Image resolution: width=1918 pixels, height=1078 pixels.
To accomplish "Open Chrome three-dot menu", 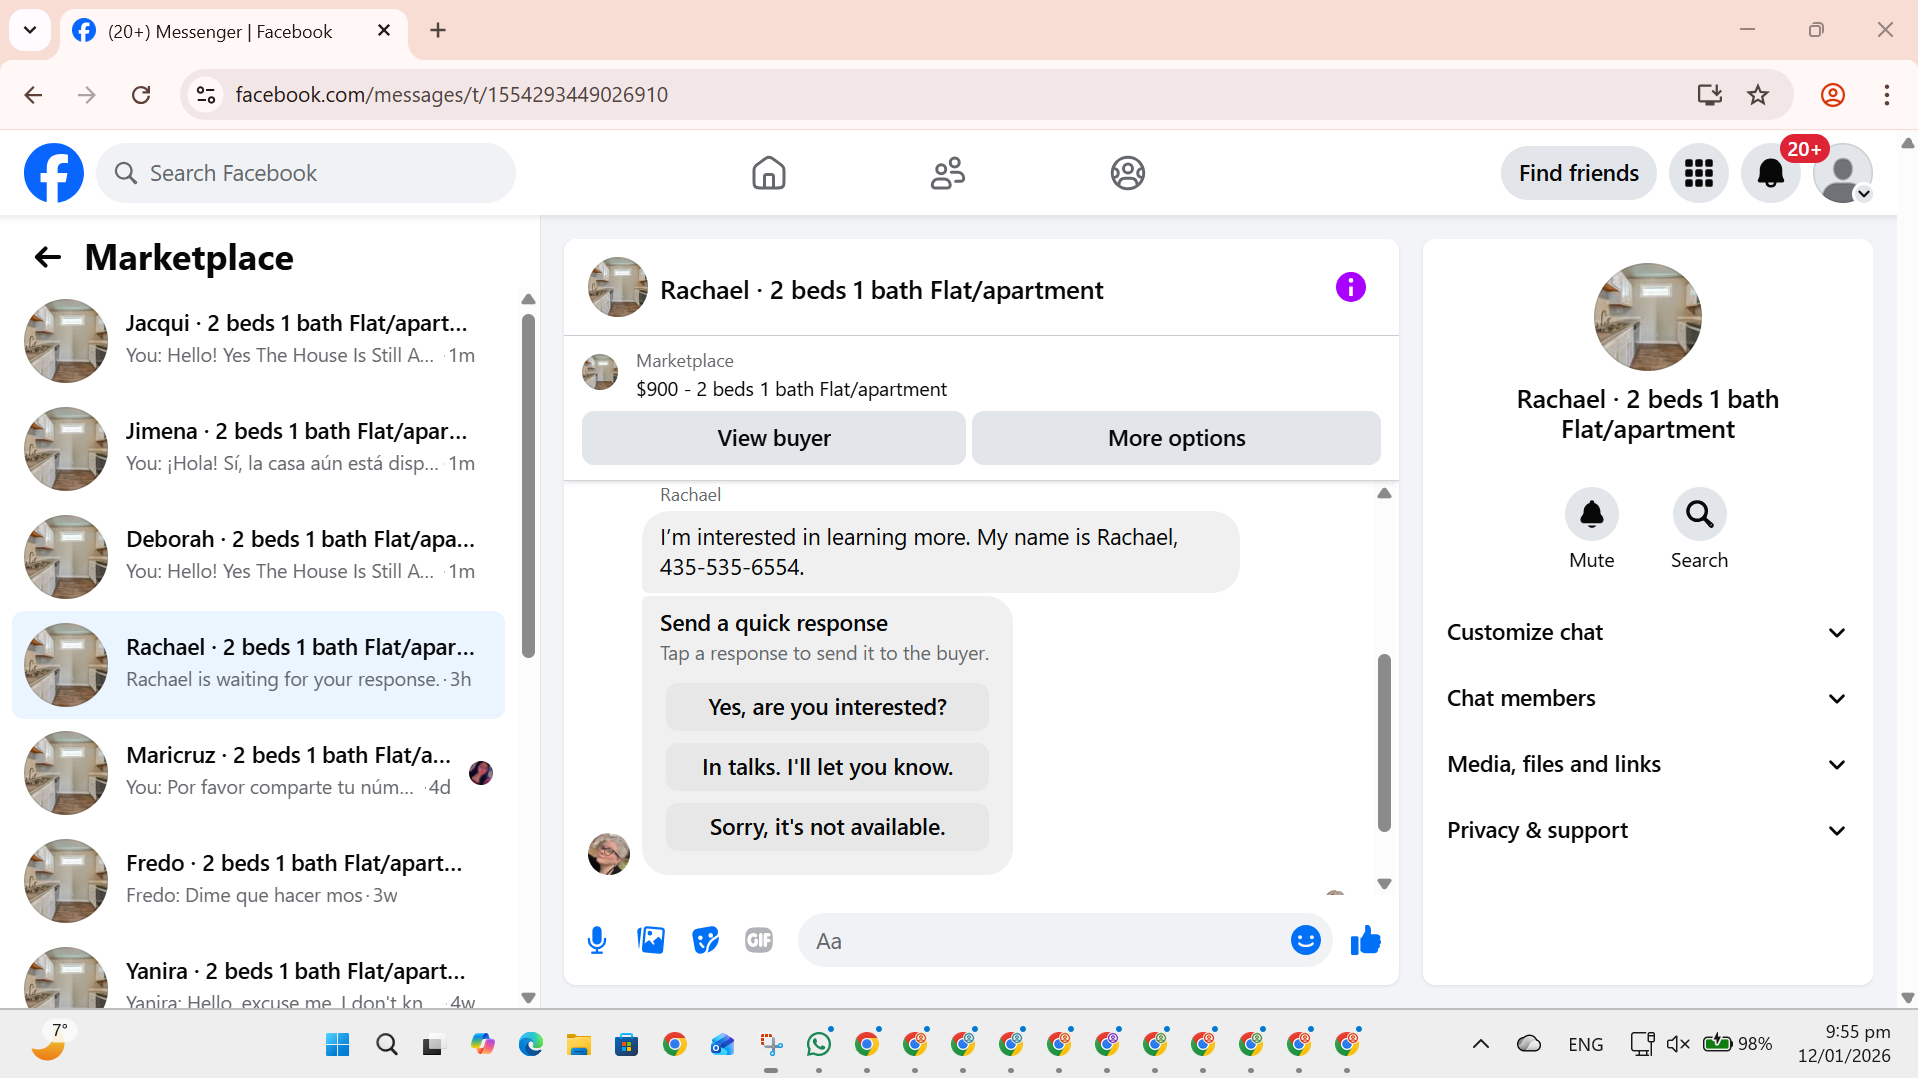I will (x=1886, y=94).
